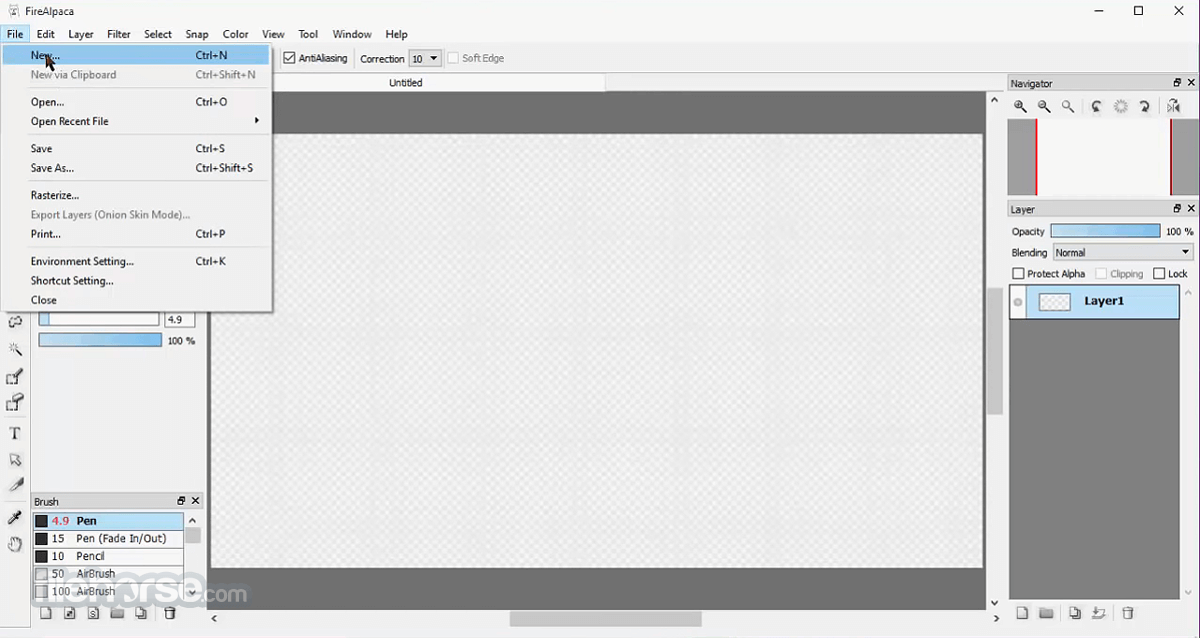
Task: Adjust the layer Opacity slider
Action: pyautogui.click(x=1105, y=231)
